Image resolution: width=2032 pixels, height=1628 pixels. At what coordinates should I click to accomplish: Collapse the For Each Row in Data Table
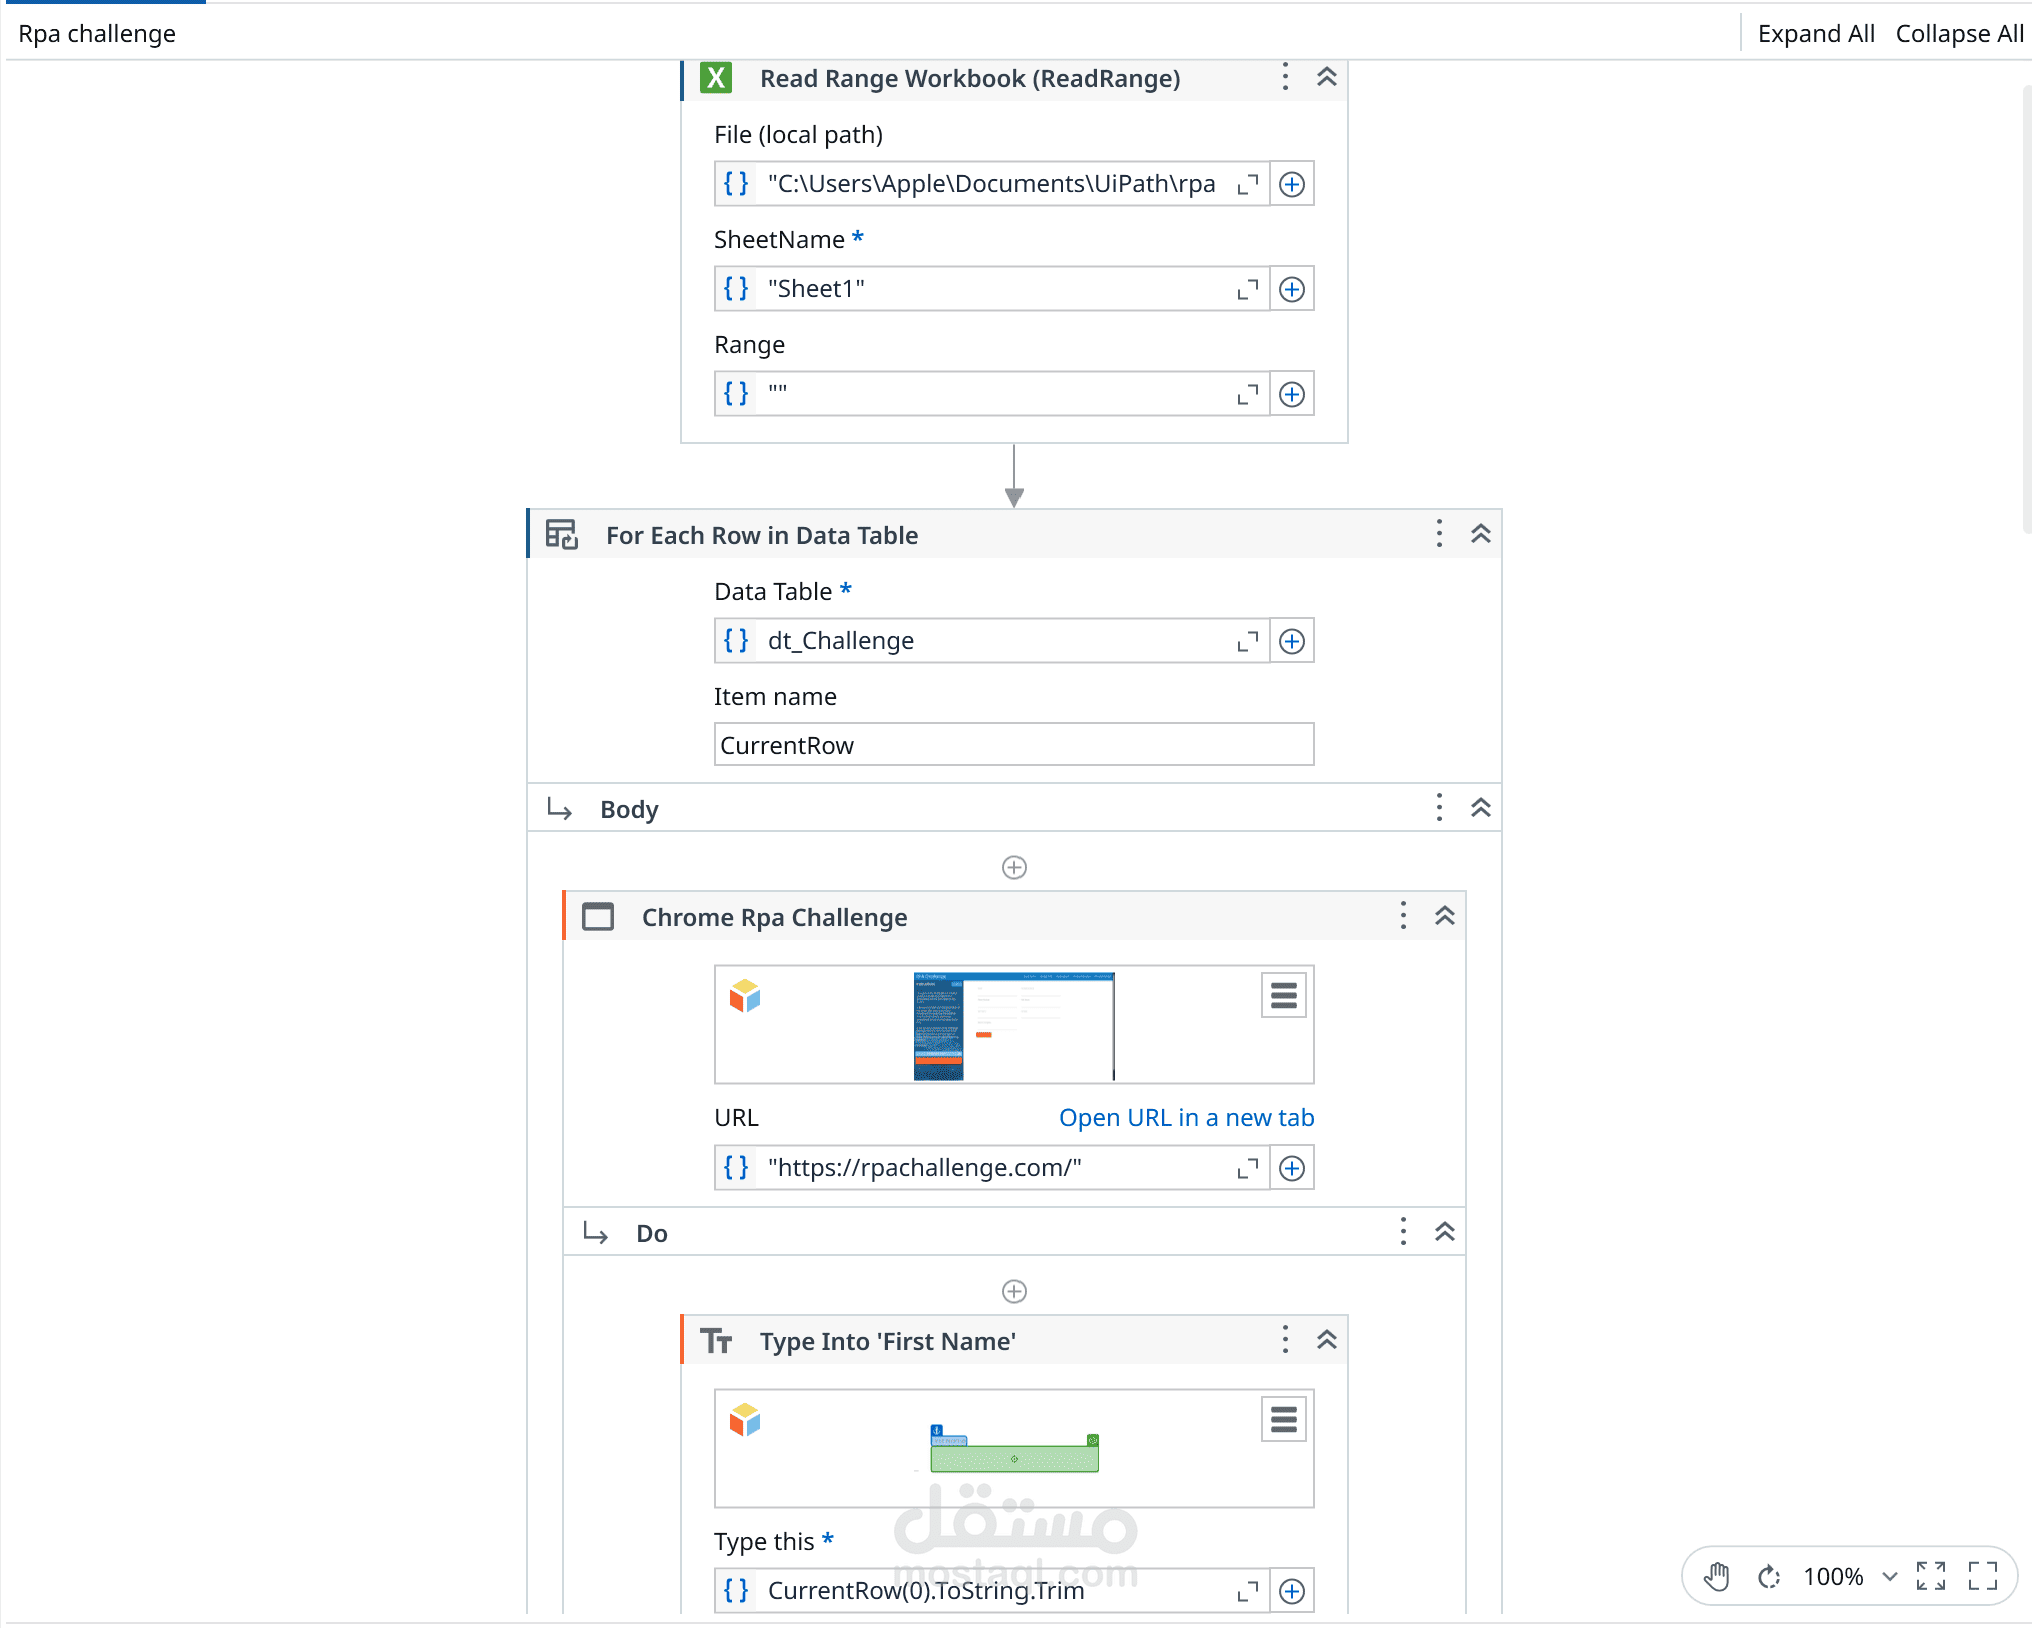pyautogui.click(x=1481, y=534)
